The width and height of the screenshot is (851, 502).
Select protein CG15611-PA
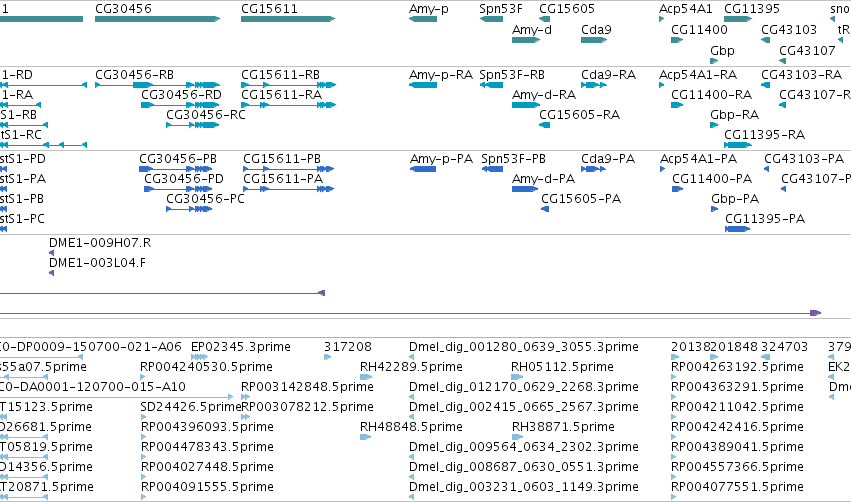point(283,179)
